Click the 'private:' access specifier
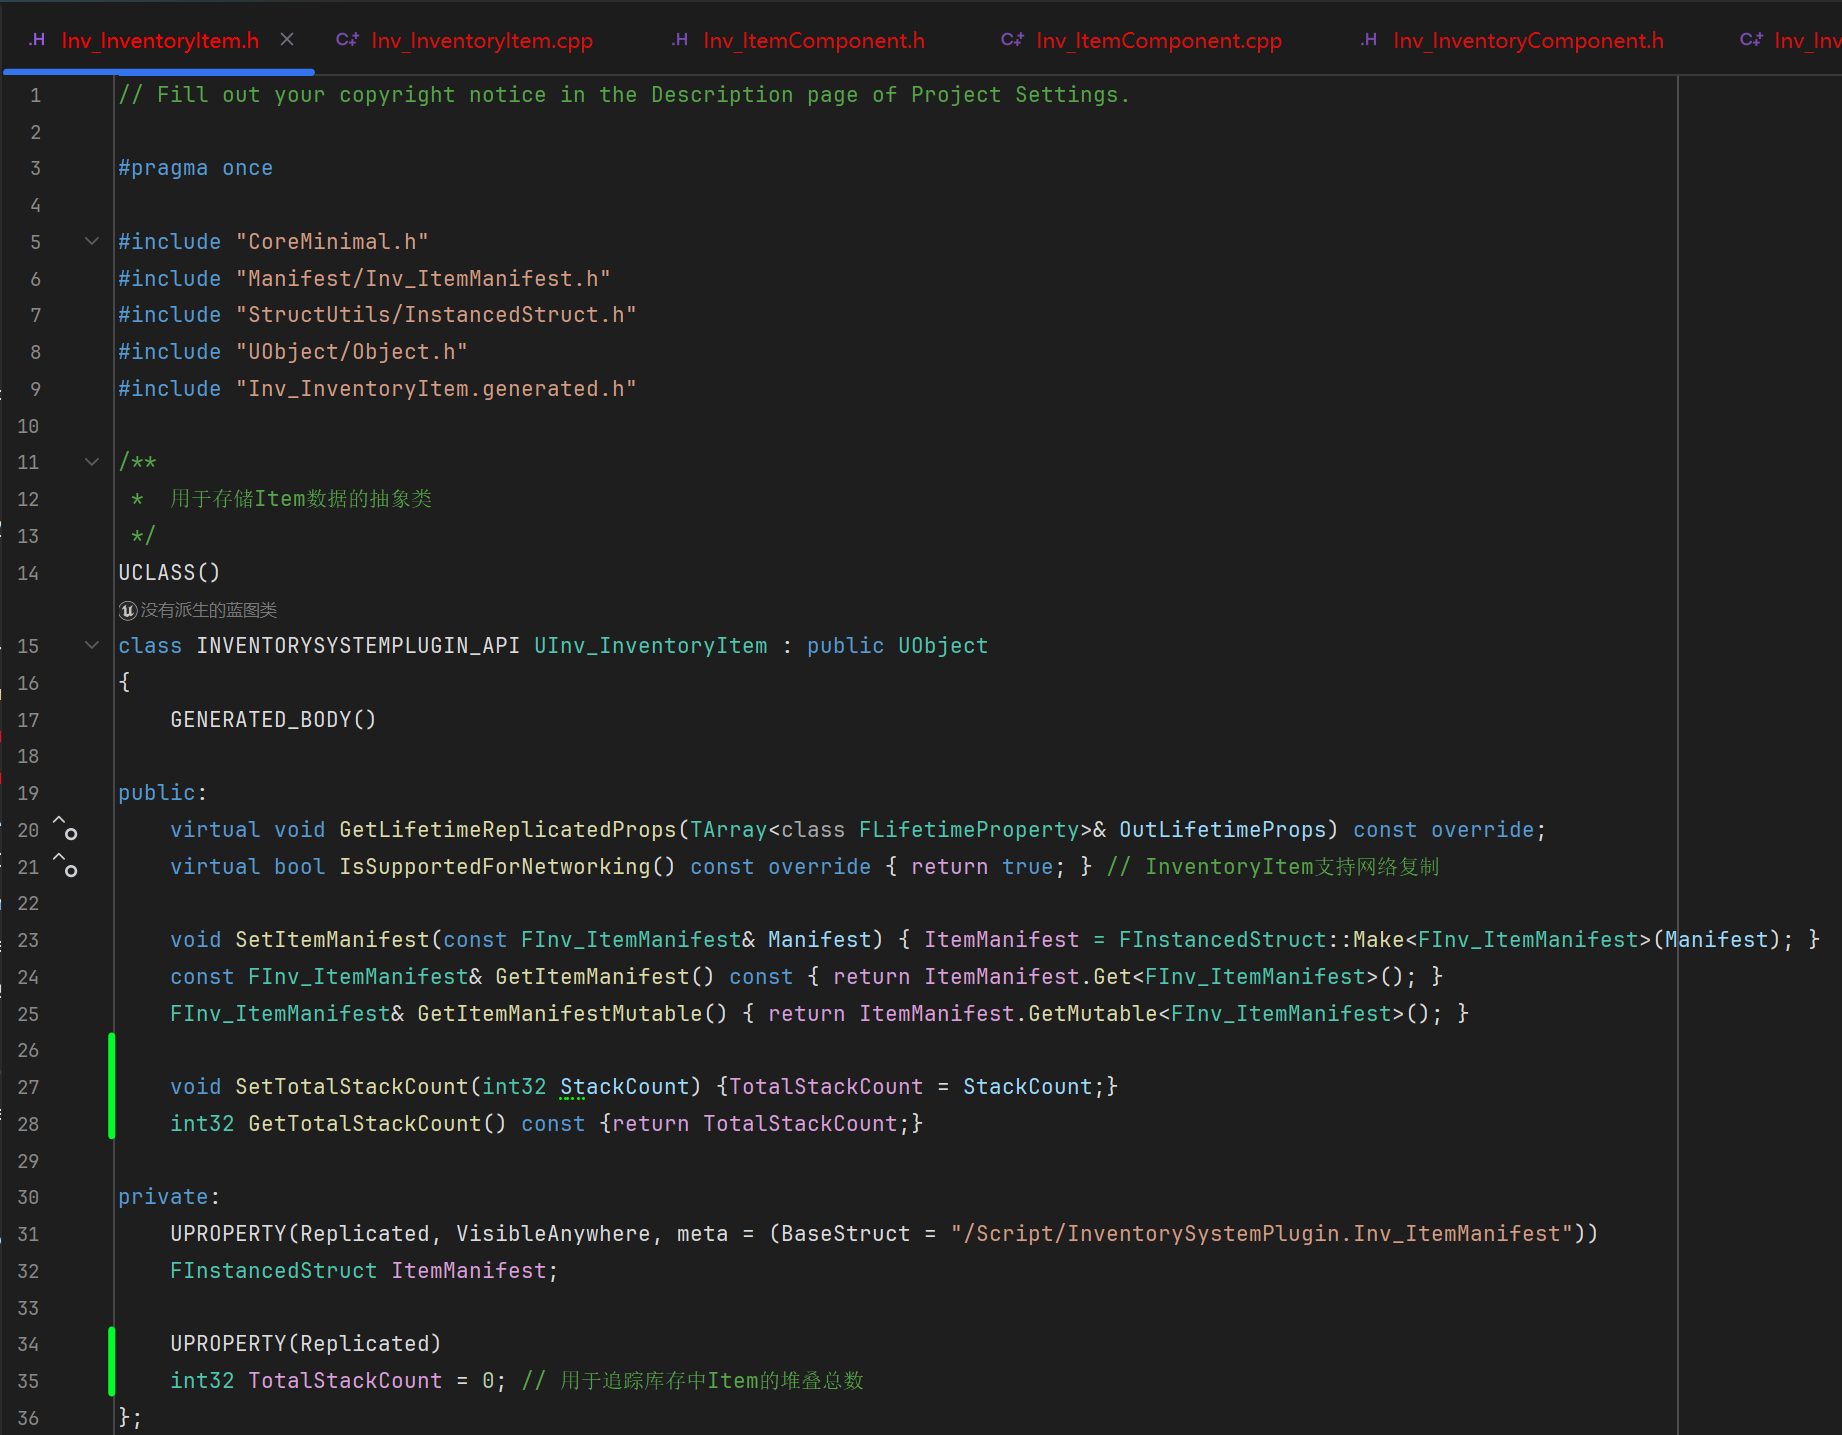The height and width of the screenshot is (1435, 1842). pos(169,1197)
